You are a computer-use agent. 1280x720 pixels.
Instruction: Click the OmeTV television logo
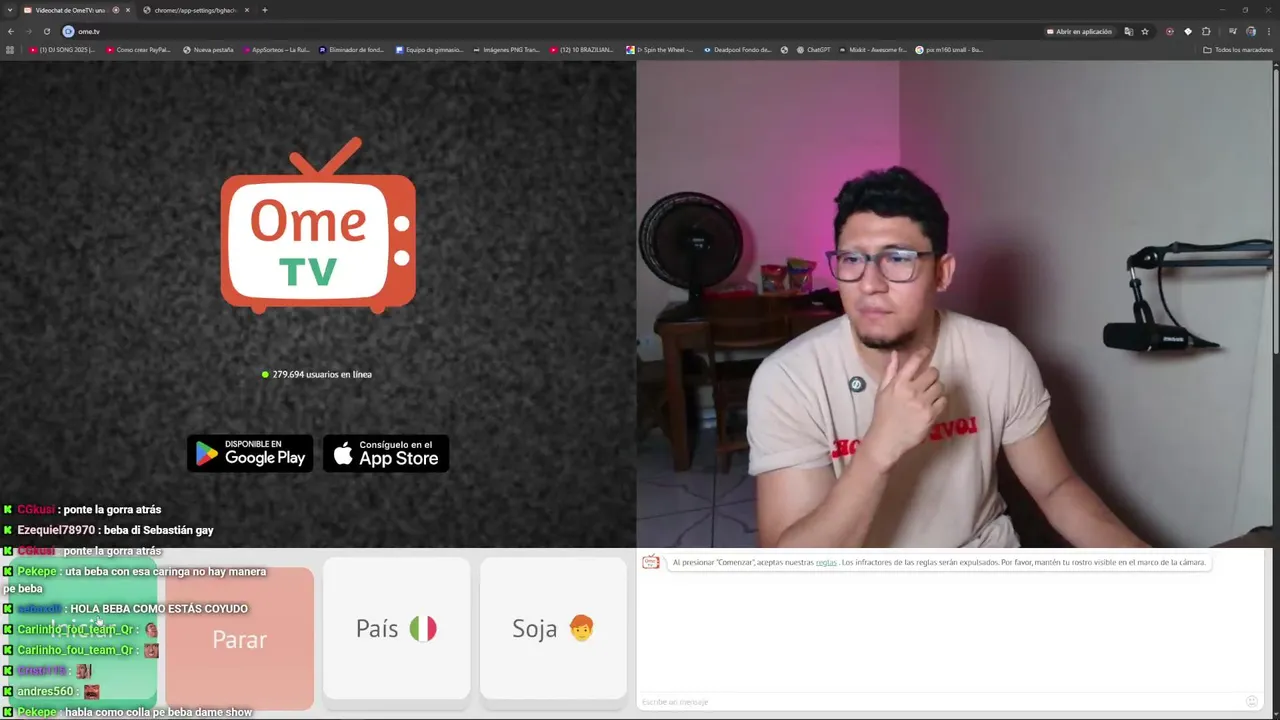point(318,226)
